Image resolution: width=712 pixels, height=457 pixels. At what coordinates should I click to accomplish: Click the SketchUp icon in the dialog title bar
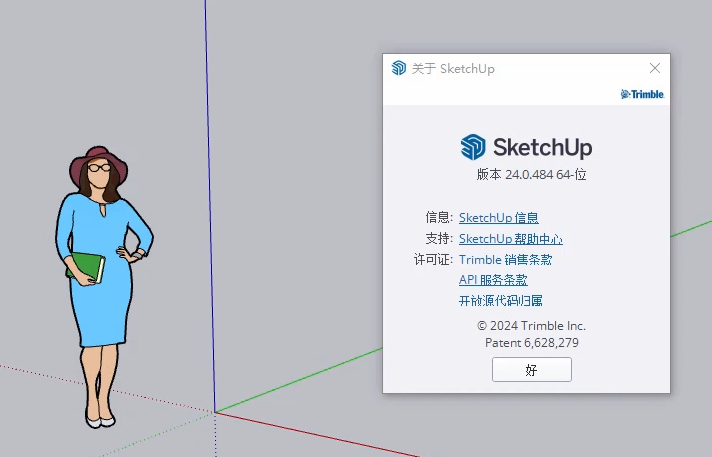399,68
